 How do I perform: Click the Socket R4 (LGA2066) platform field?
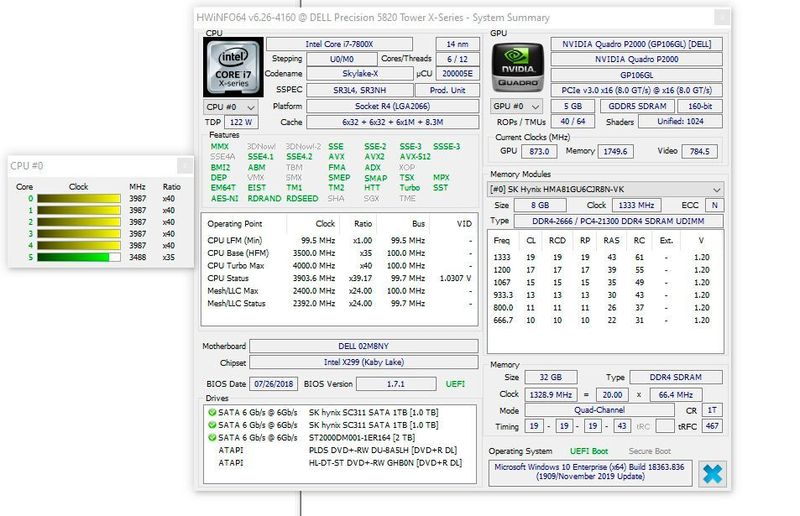(x=392, y=106)
